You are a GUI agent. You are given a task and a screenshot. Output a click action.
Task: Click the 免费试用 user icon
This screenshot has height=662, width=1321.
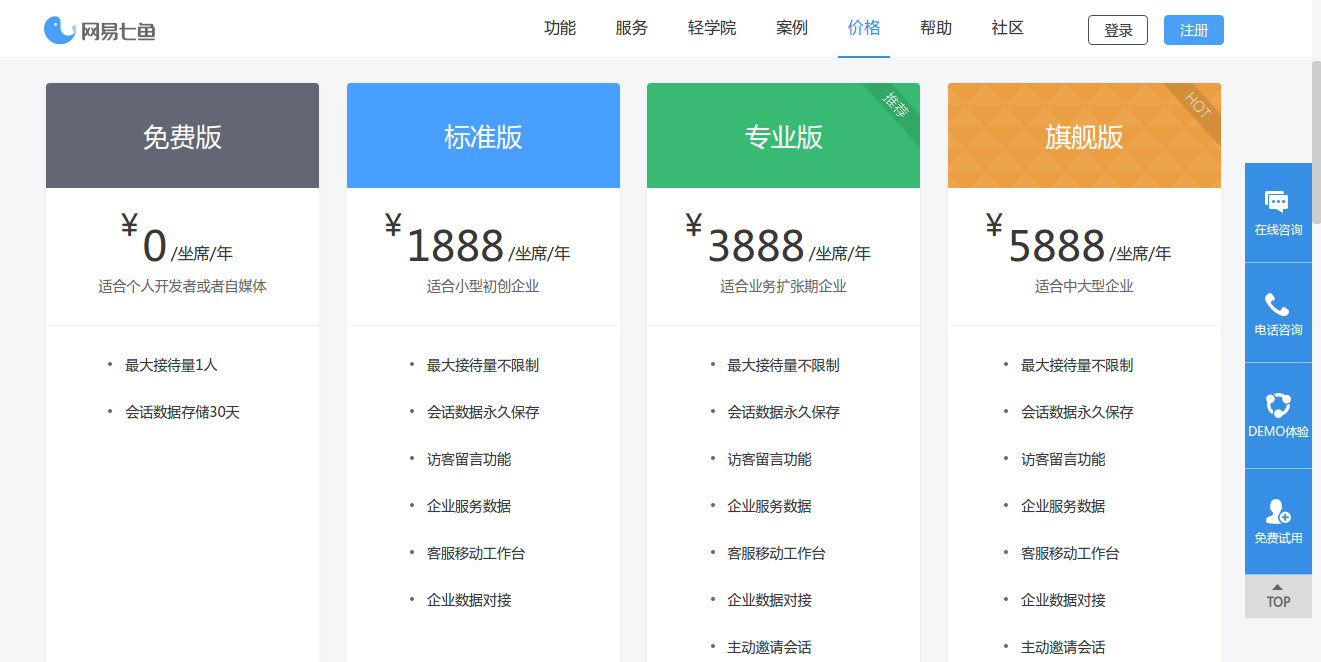click(1277, 511)
